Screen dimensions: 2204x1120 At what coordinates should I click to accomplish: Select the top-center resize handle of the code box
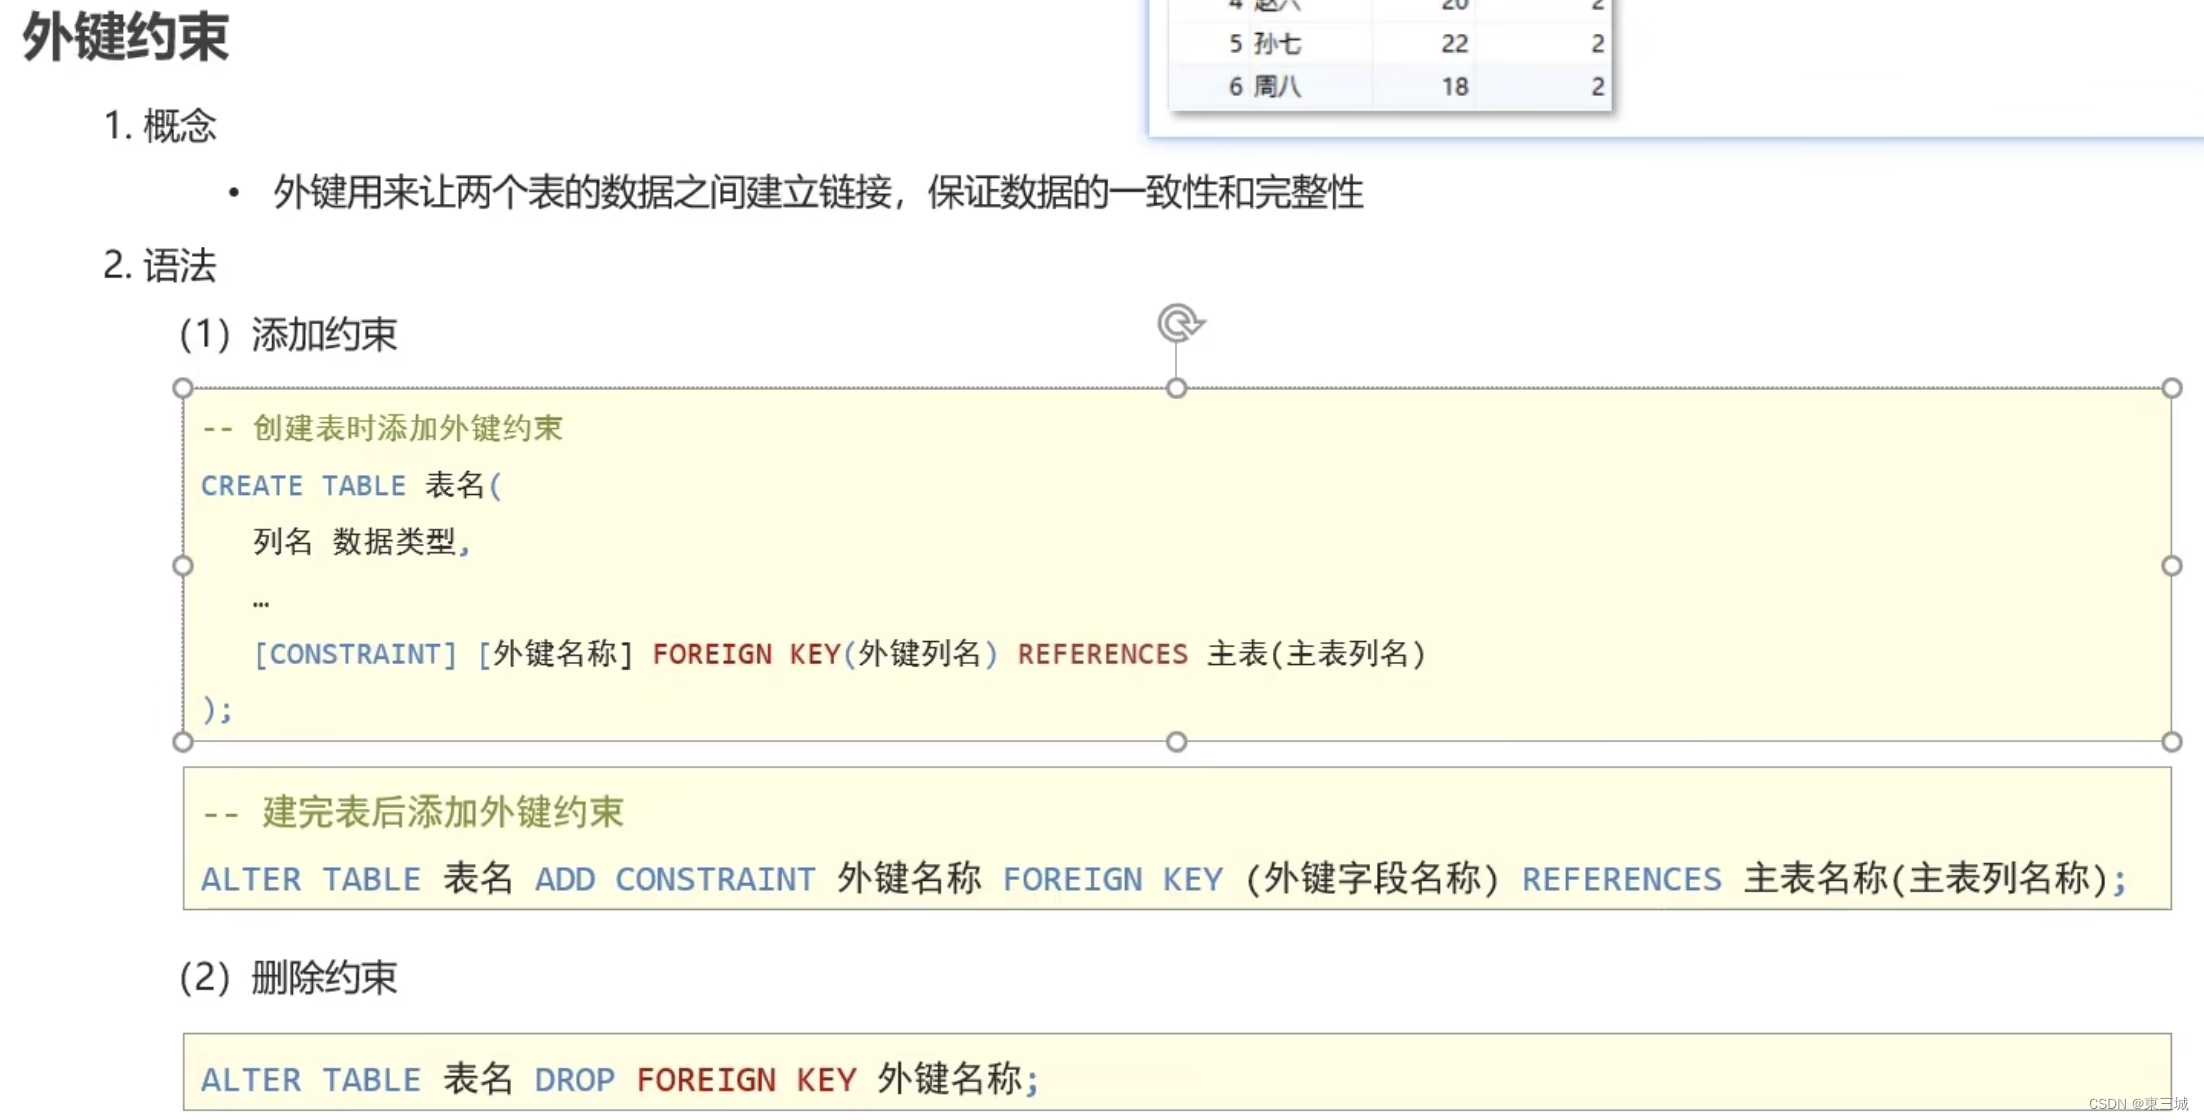point(1177,388)
